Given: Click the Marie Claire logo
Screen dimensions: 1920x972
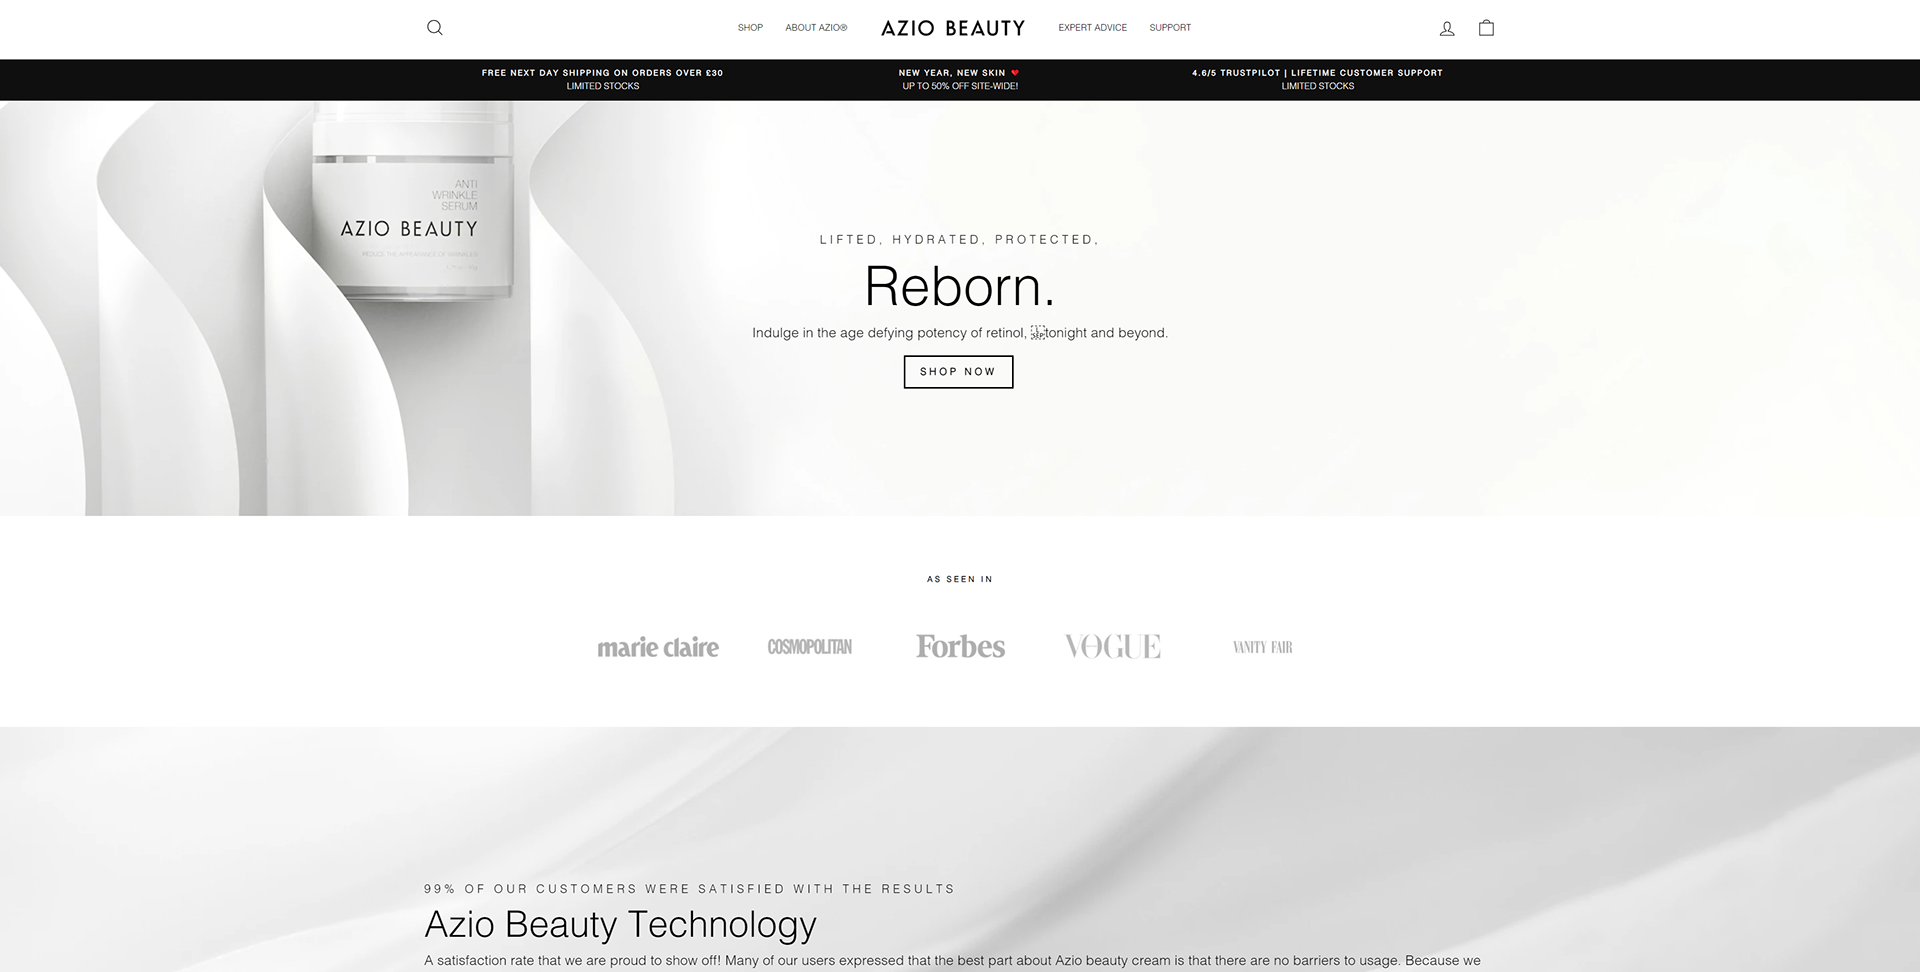Looking at the screenshot, I should 658,647.
